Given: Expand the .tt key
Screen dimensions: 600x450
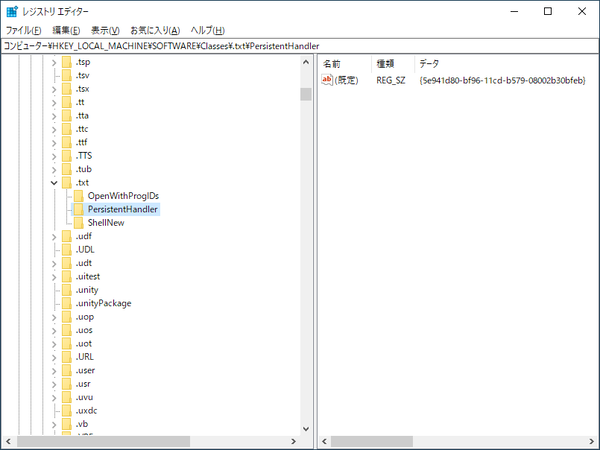Looking at the screenshot, I should (x=54, y=103).
